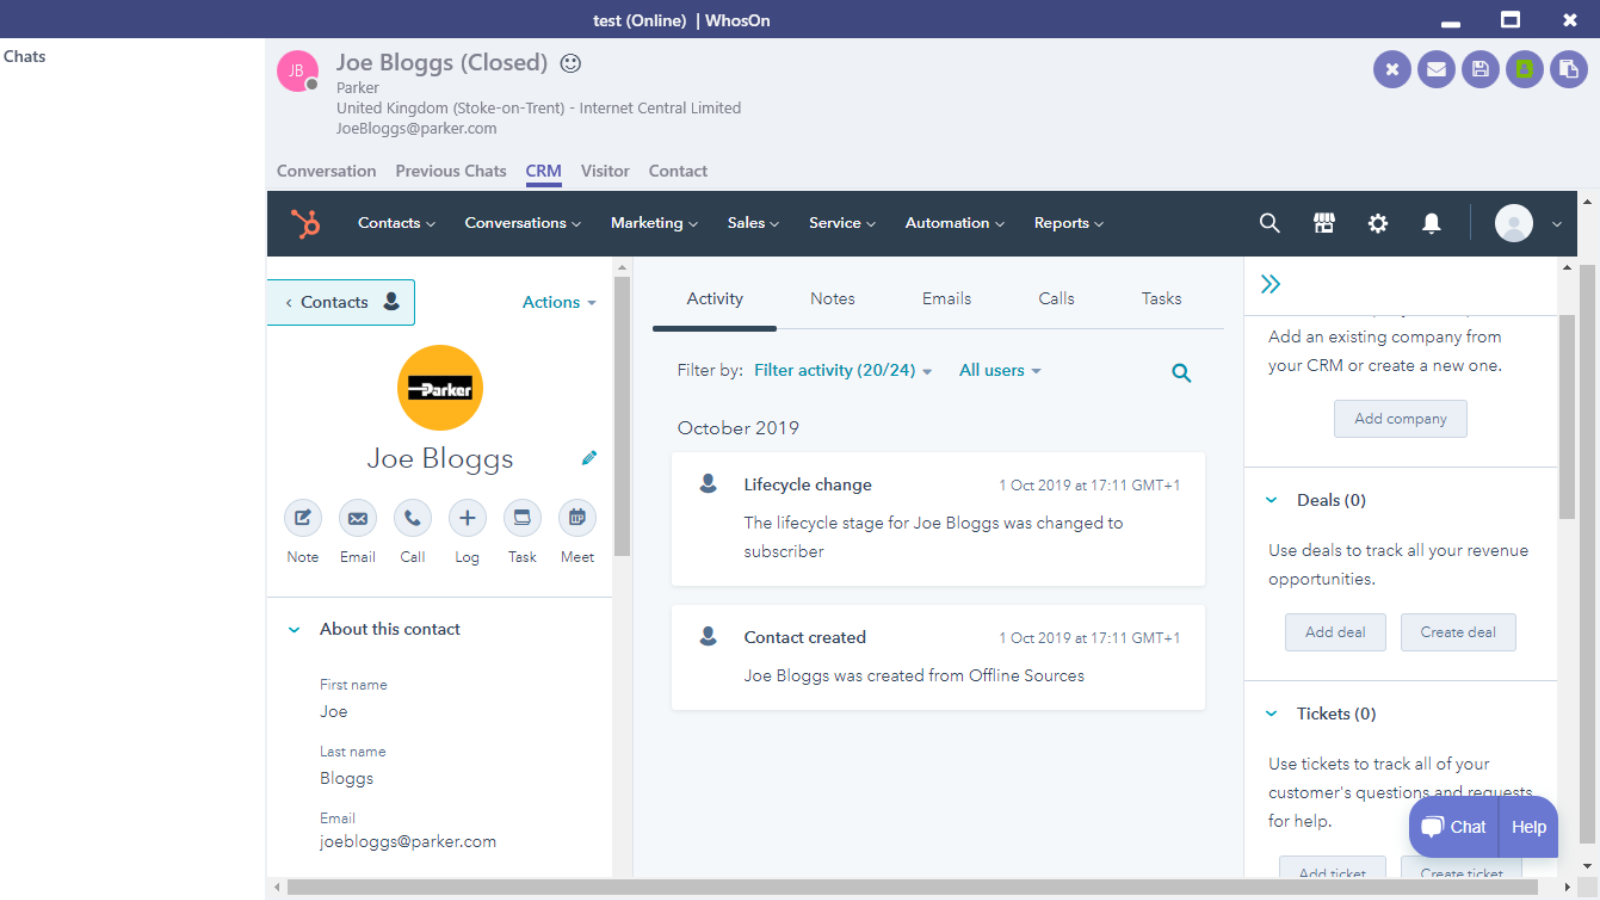Image resolution: width=1600 pixels, height=900 pixels.
Task: Search activity with magnifier icon
Action: click(1181, 373)
